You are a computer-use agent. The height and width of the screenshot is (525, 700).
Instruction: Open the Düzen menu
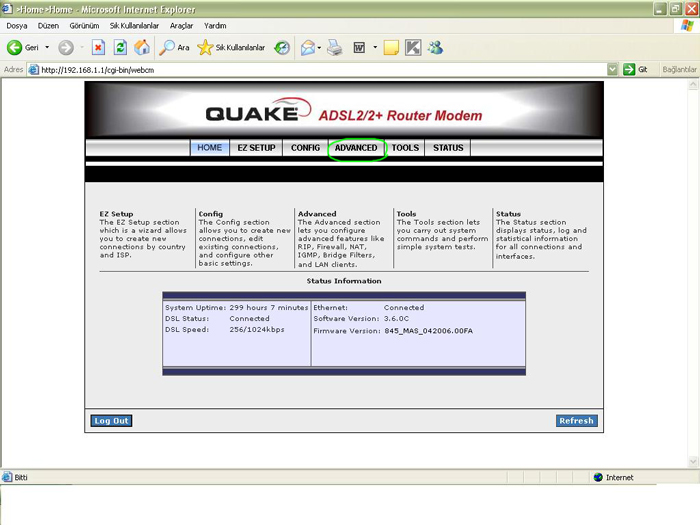point(48,26)
